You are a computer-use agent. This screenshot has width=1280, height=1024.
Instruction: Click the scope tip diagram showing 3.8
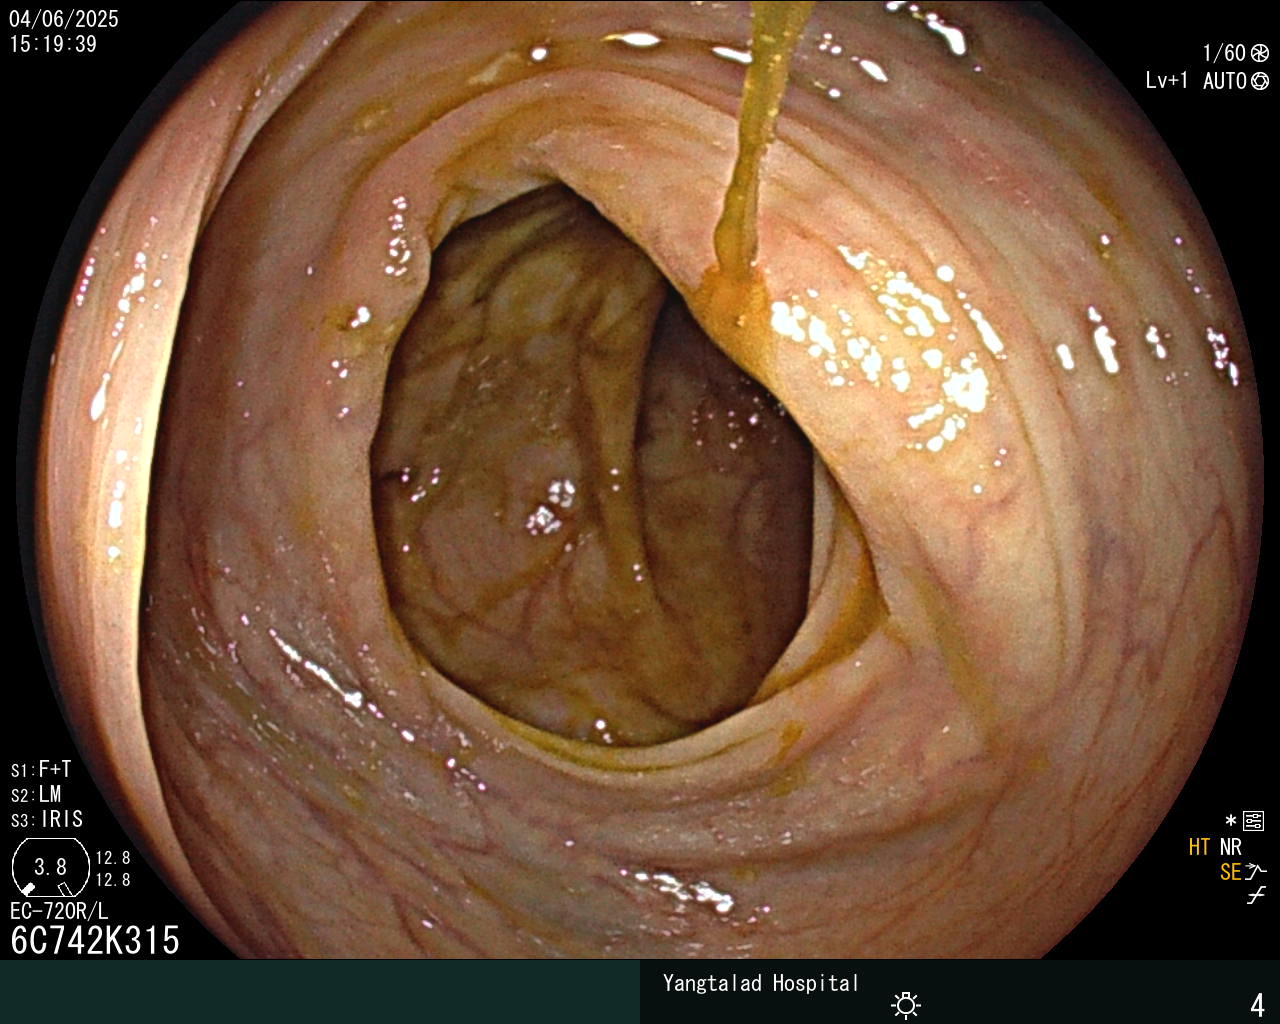pyautogui.click(x=50, y=867)
